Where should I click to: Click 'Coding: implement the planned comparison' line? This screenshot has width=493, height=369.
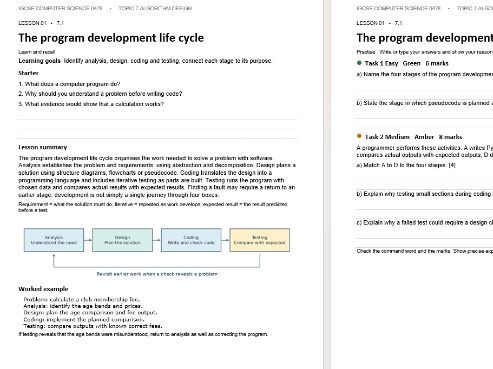[x=84, y=319]
